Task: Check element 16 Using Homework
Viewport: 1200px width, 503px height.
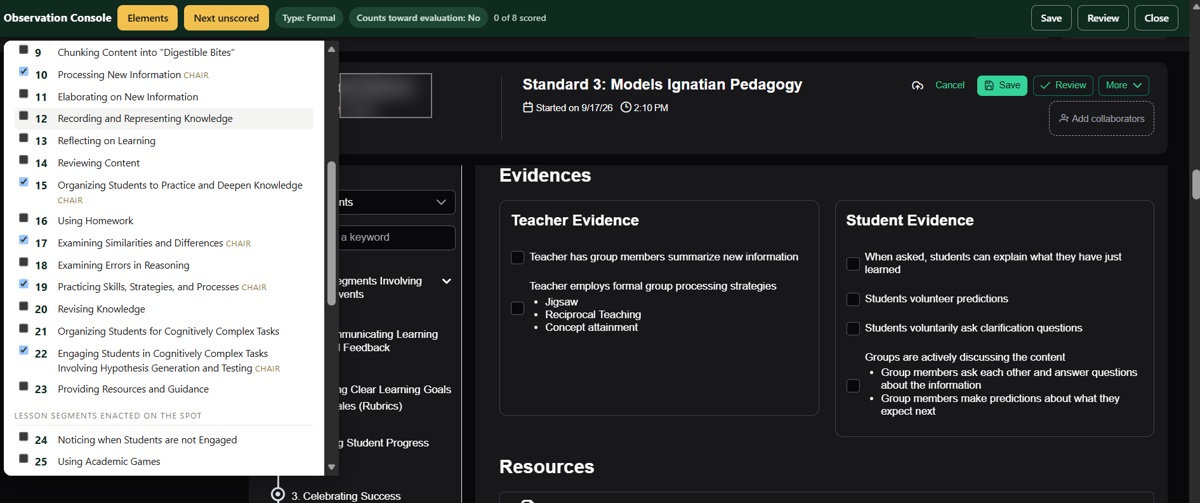Action: pyautogui.click(x=24, y=219)
